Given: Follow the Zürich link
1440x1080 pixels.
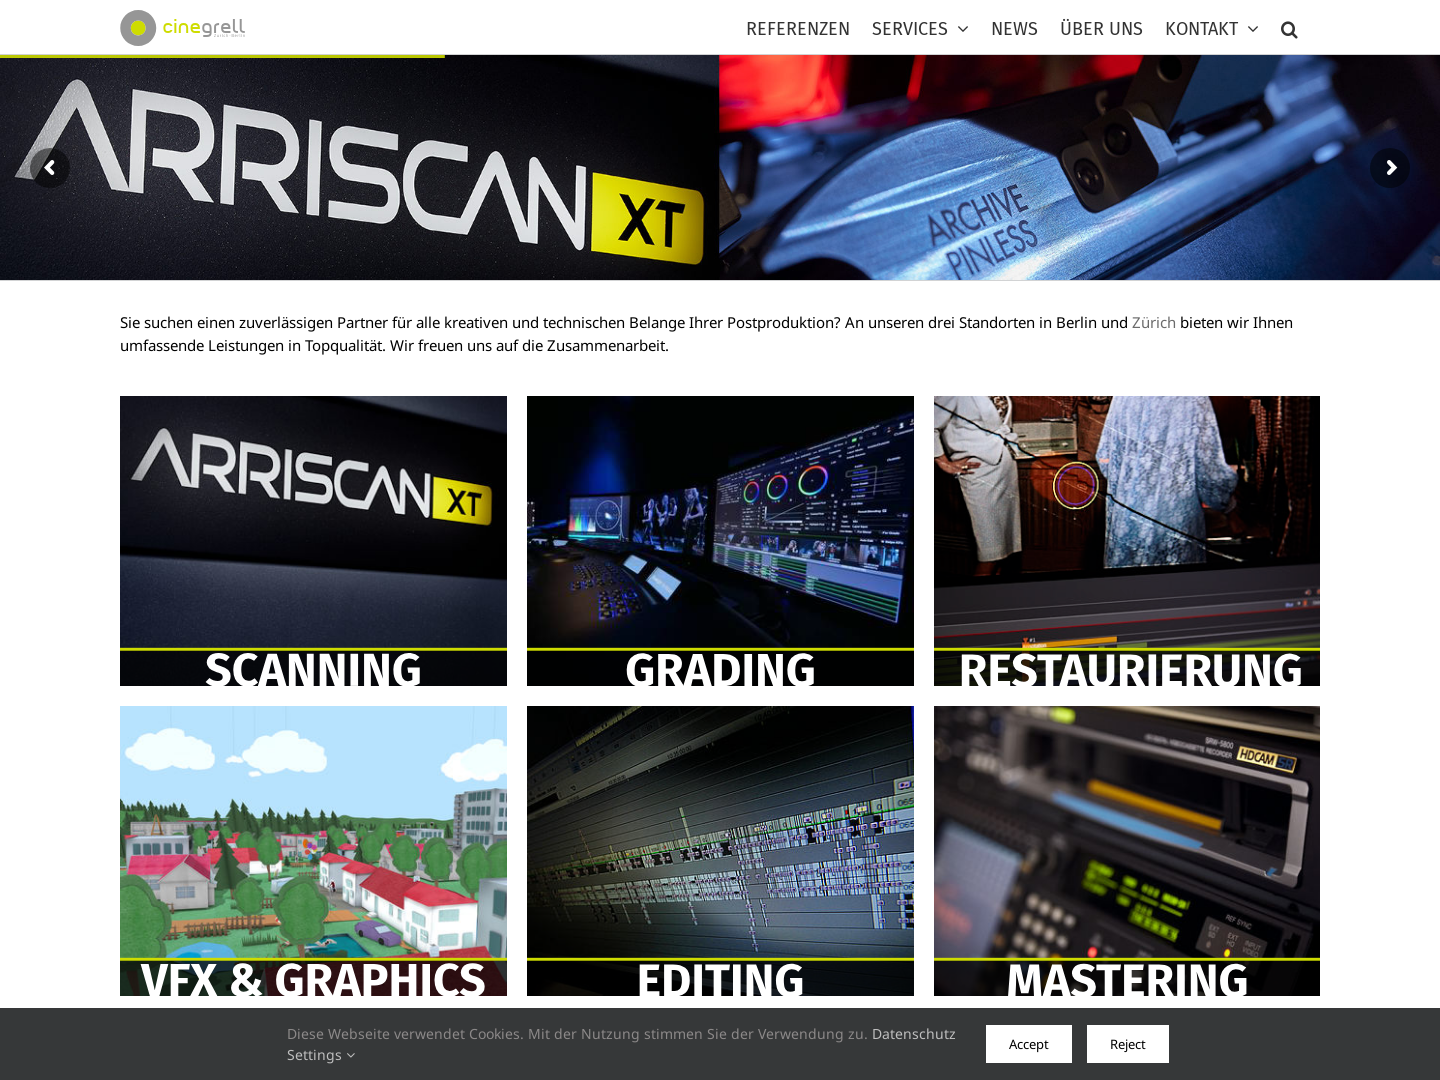Looking at the screenshot, I should pyautogui.click(x=1154, y=322).
